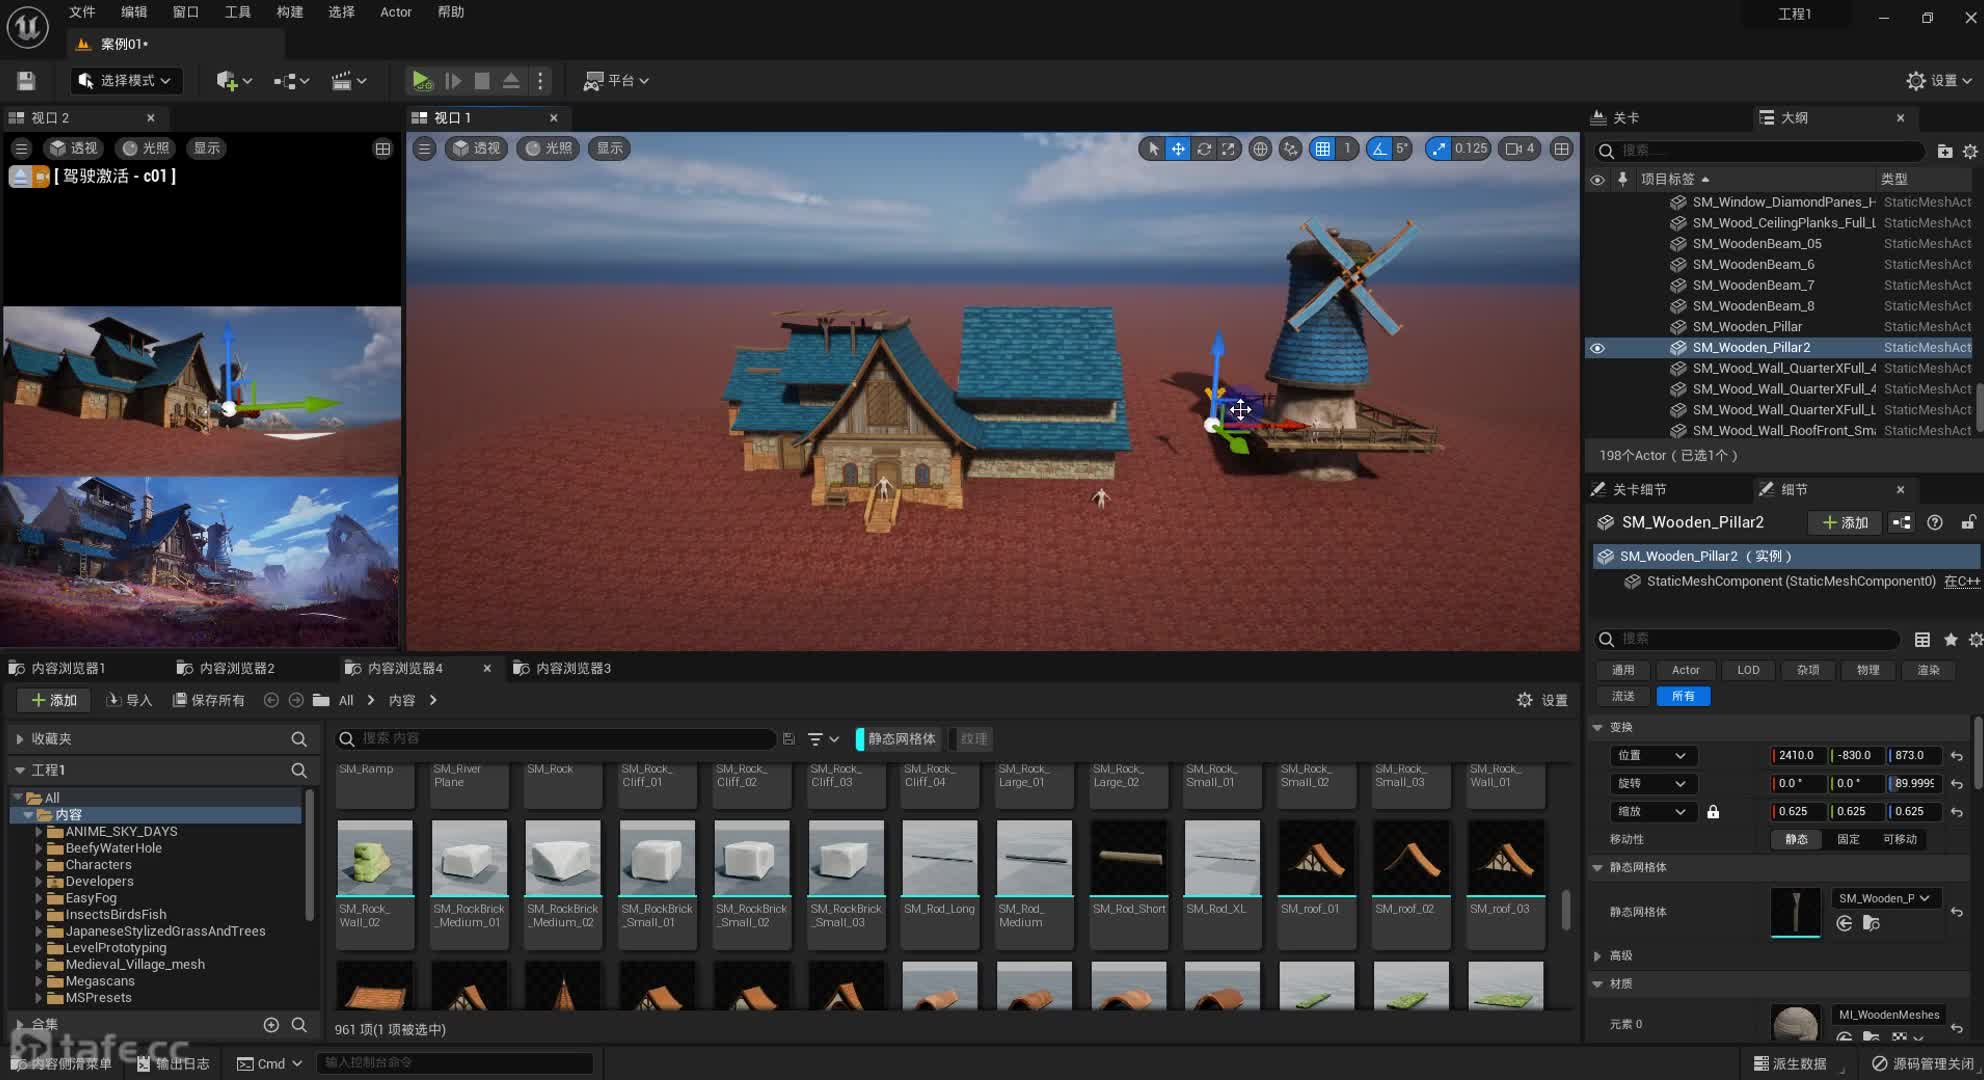Open Viewport 2 hamburger options menu
This screenshot has height=1080, width=1984.
pos(21,148)
